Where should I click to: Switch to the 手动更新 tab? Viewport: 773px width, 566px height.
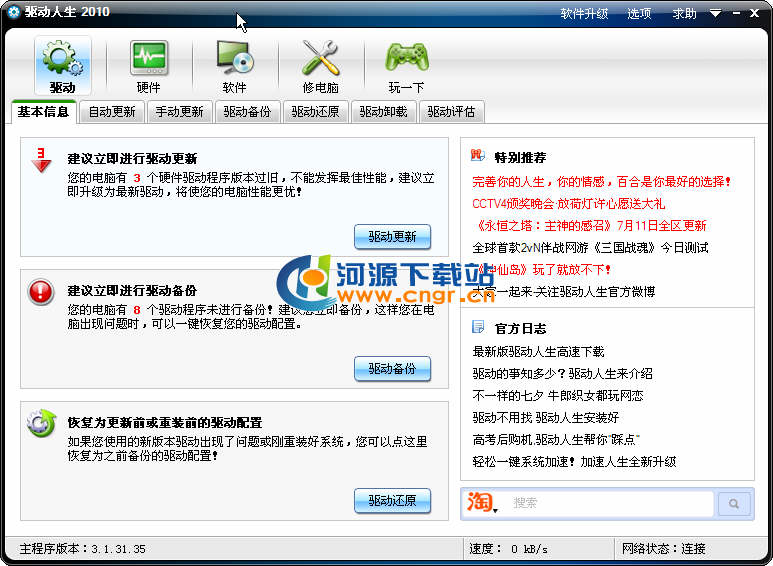[x=179, y=112]
